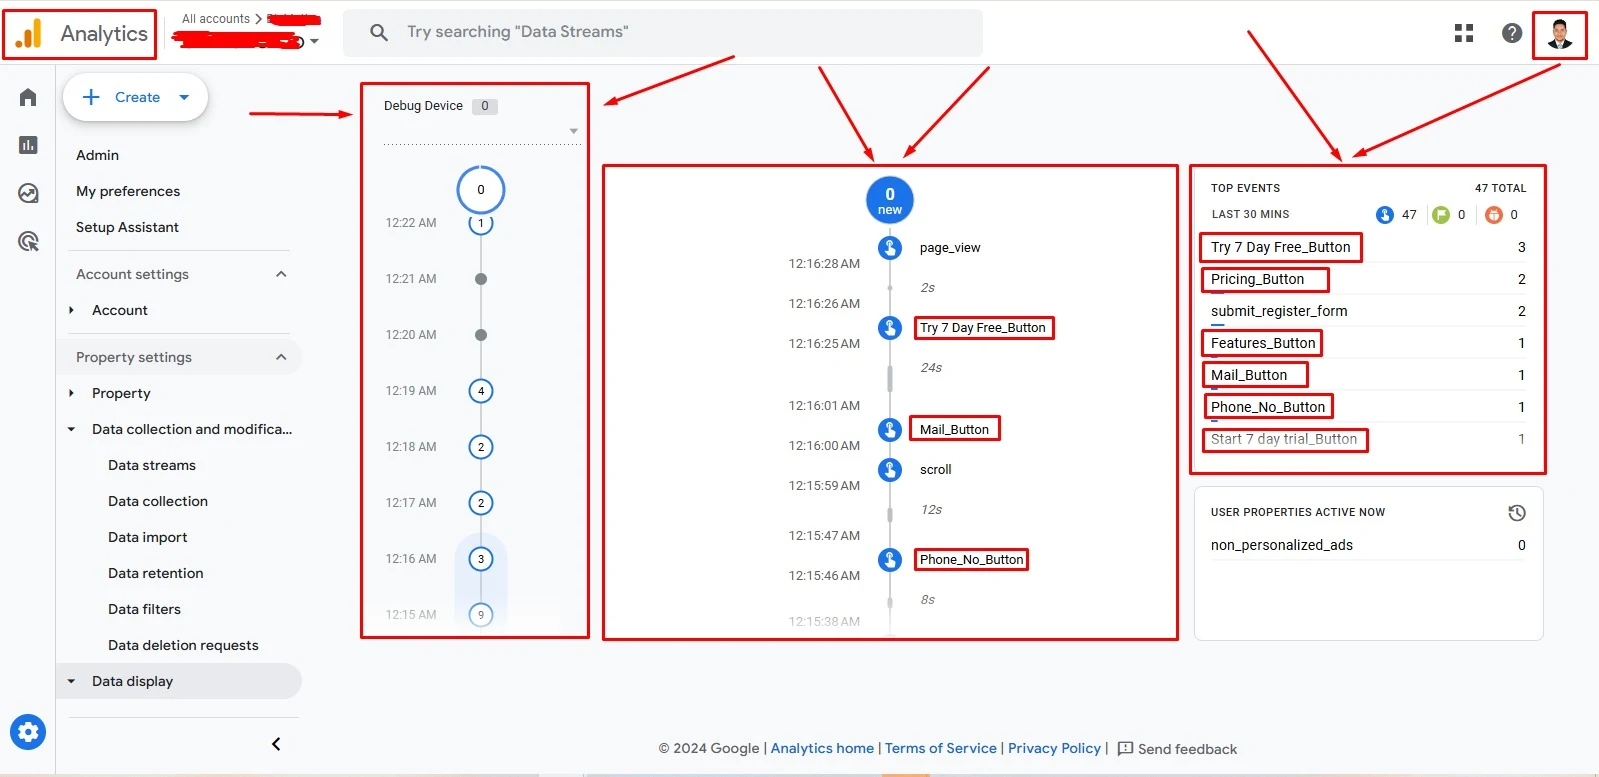The width and height of the screenshot is (1599, 777).
Task: Click the blue events count icon showing 47
Action: (1385, 215)
